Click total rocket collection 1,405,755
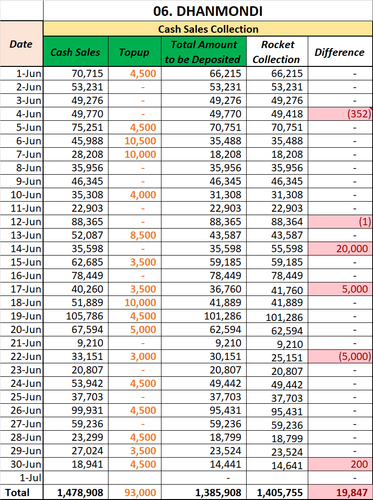Screen dimensions: 373x500 click(x=277, y=492)
